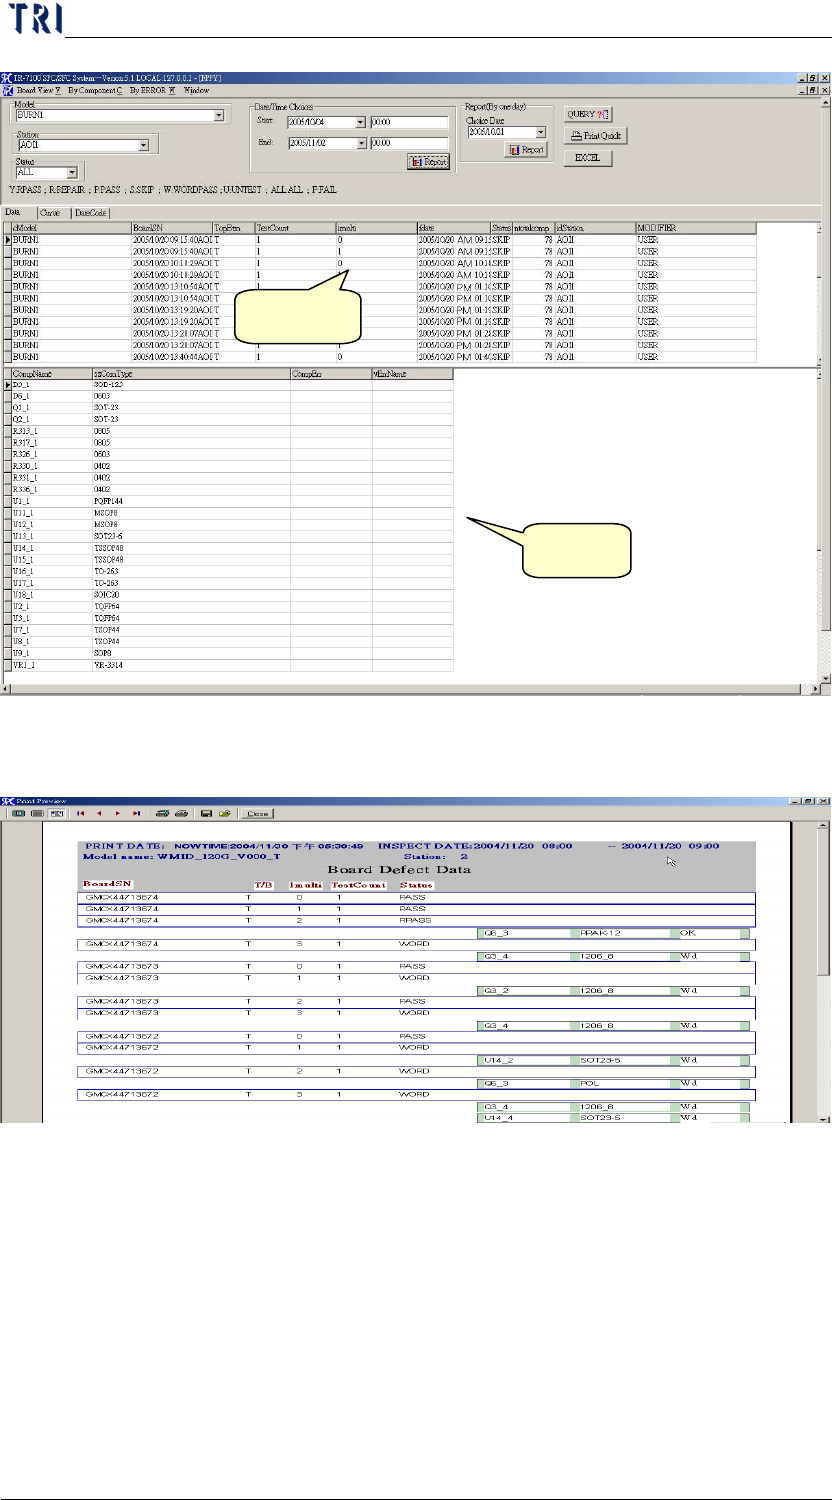Click the BoardSN column header in data grid
Image resolution: width=832 pixels, height=1500 pixels.
[x=172, y=228]
